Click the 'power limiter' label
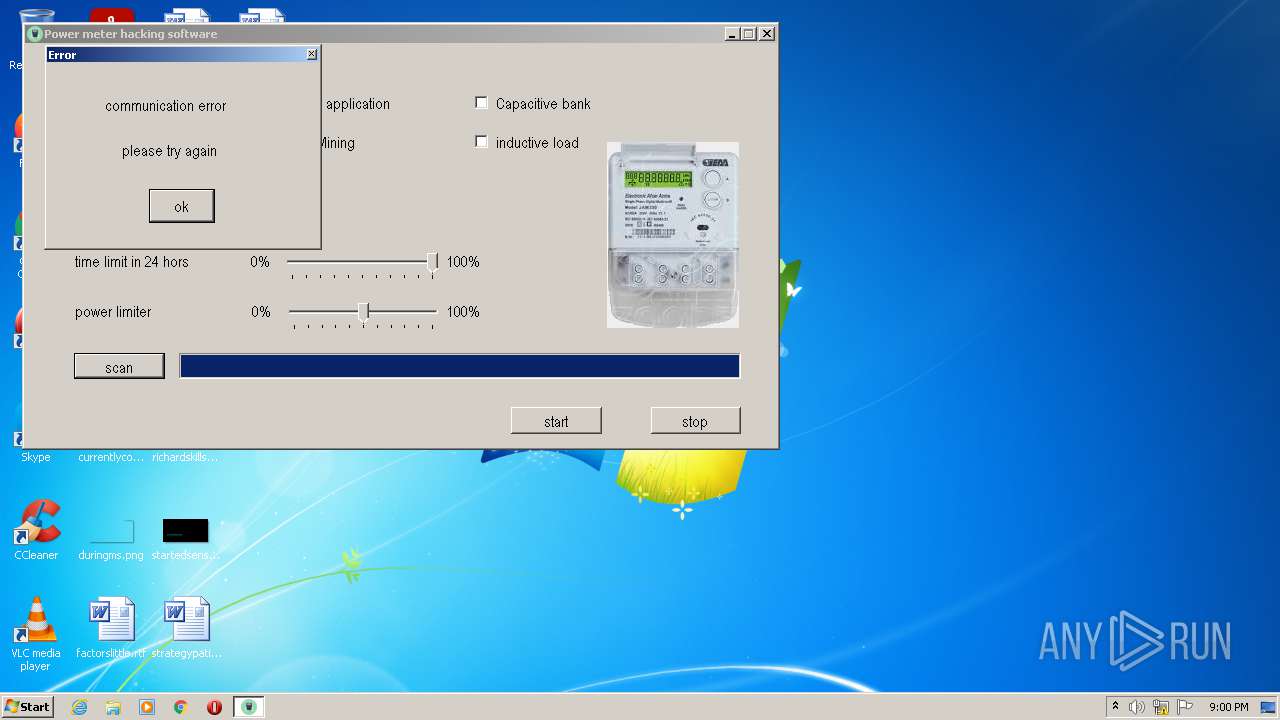The height and width of the screenshot is (720, 1280). (x=113, y=312)
